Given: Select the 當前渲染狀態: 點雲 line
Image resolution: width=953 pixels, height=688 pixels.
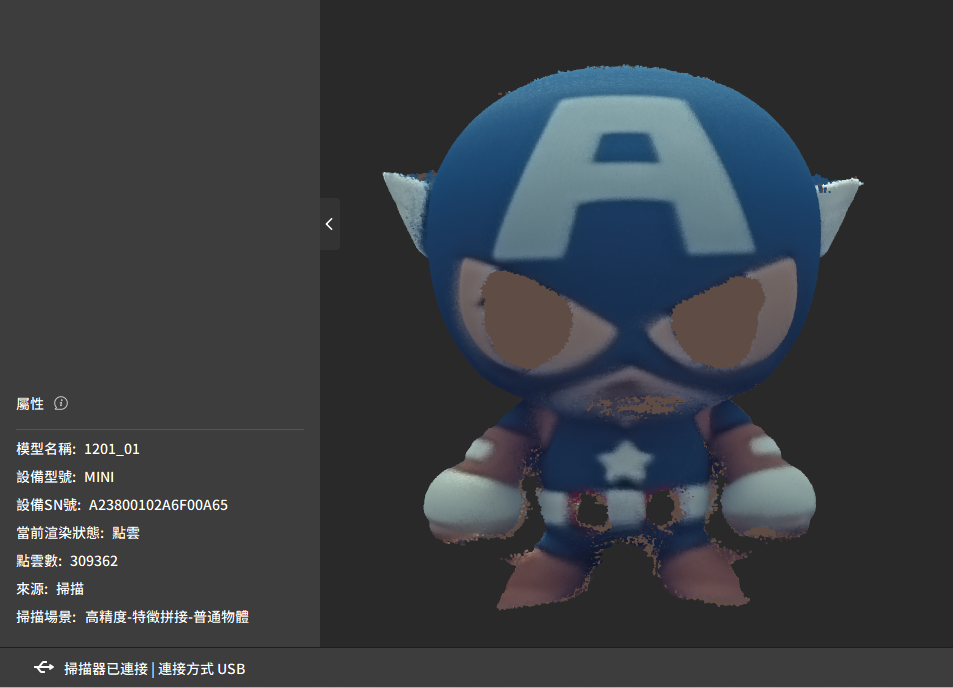Looking at the screenshot, I should click(78, 533).
